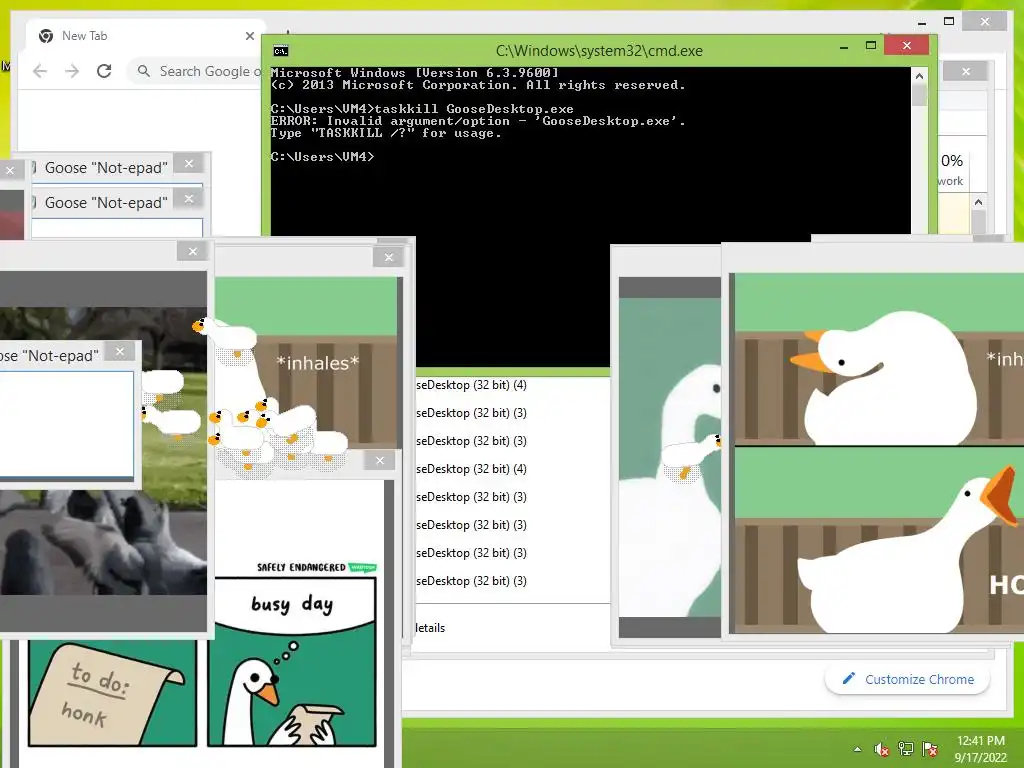This screenshot has width=1024, height=768.
Task: Sort Task Manager by the 0% network column
Action: pos(951,169)
